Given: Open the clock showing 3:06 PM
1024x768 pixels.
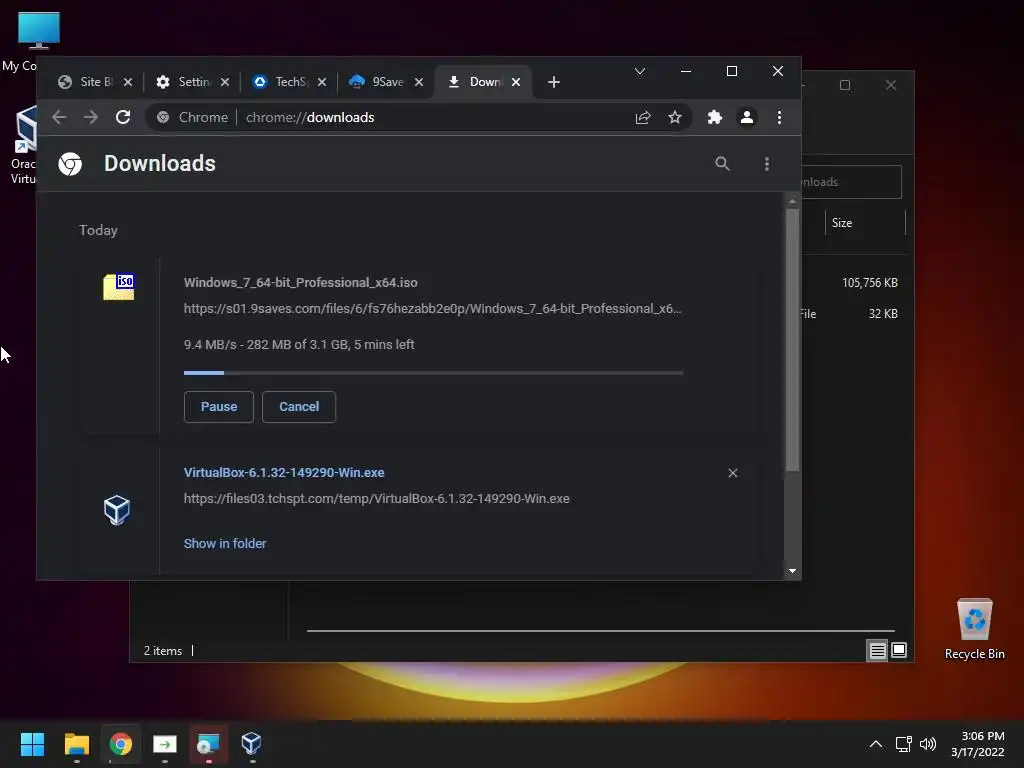Looking at the screenshot, I should (978, 744).
